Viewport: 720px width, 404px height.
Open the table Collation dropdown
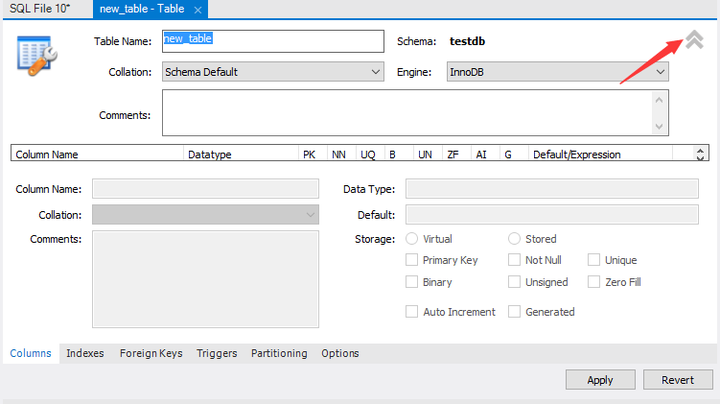[273, 72]
